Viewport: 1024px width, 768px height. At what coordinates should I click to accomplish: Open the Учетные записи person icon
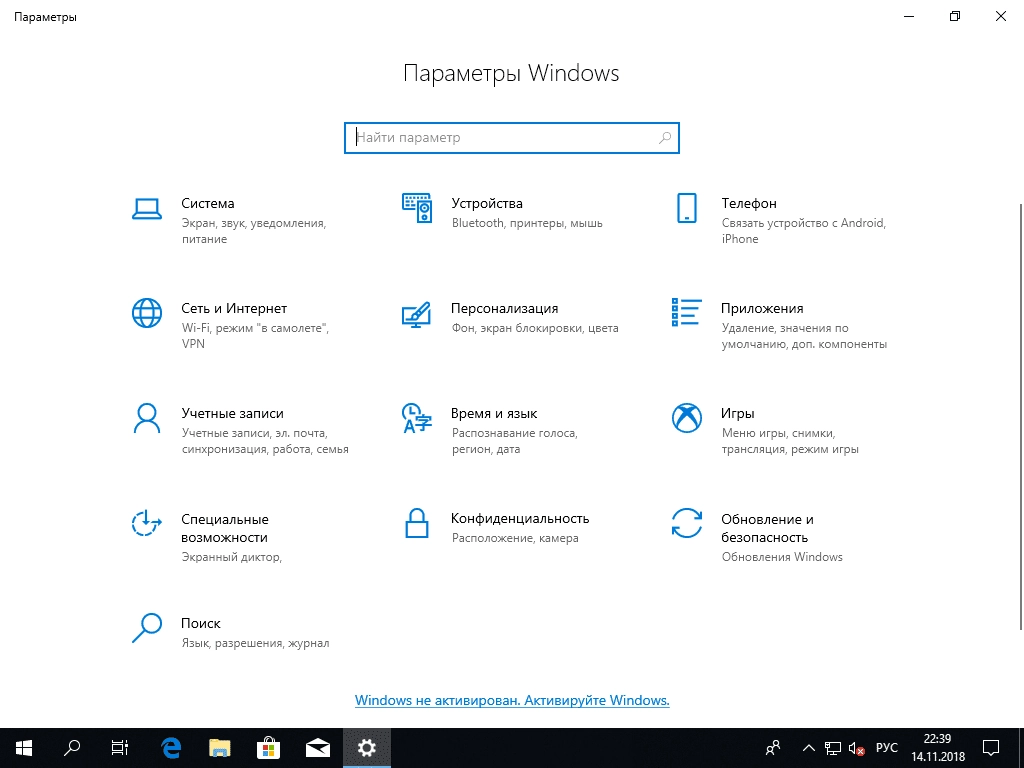(147, 418)
